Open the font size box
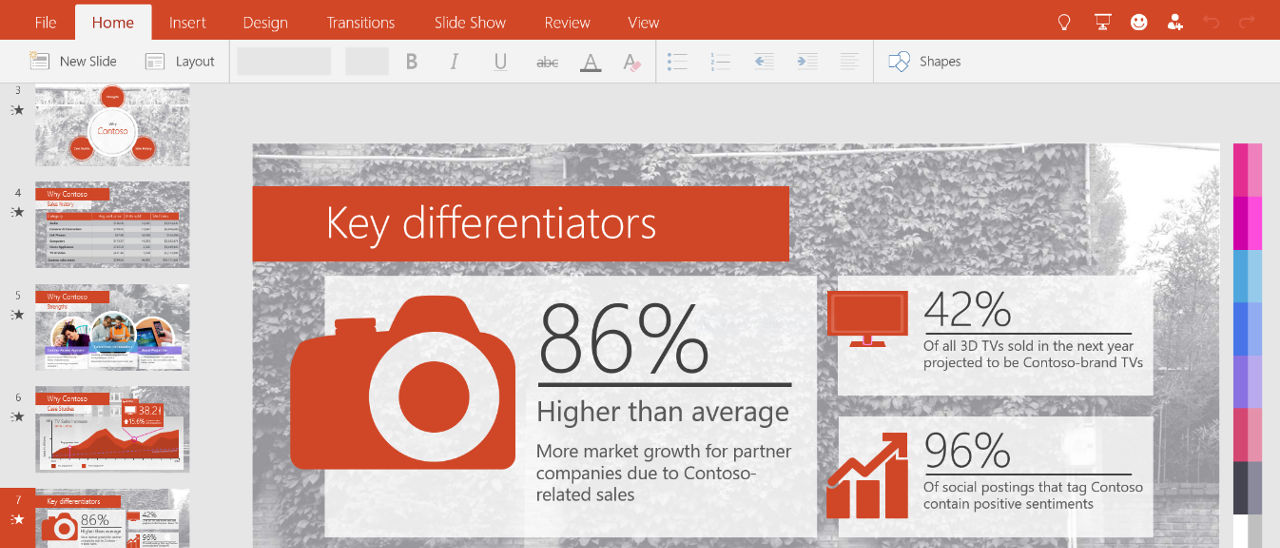1280x548 pixels. coord(367,61)
